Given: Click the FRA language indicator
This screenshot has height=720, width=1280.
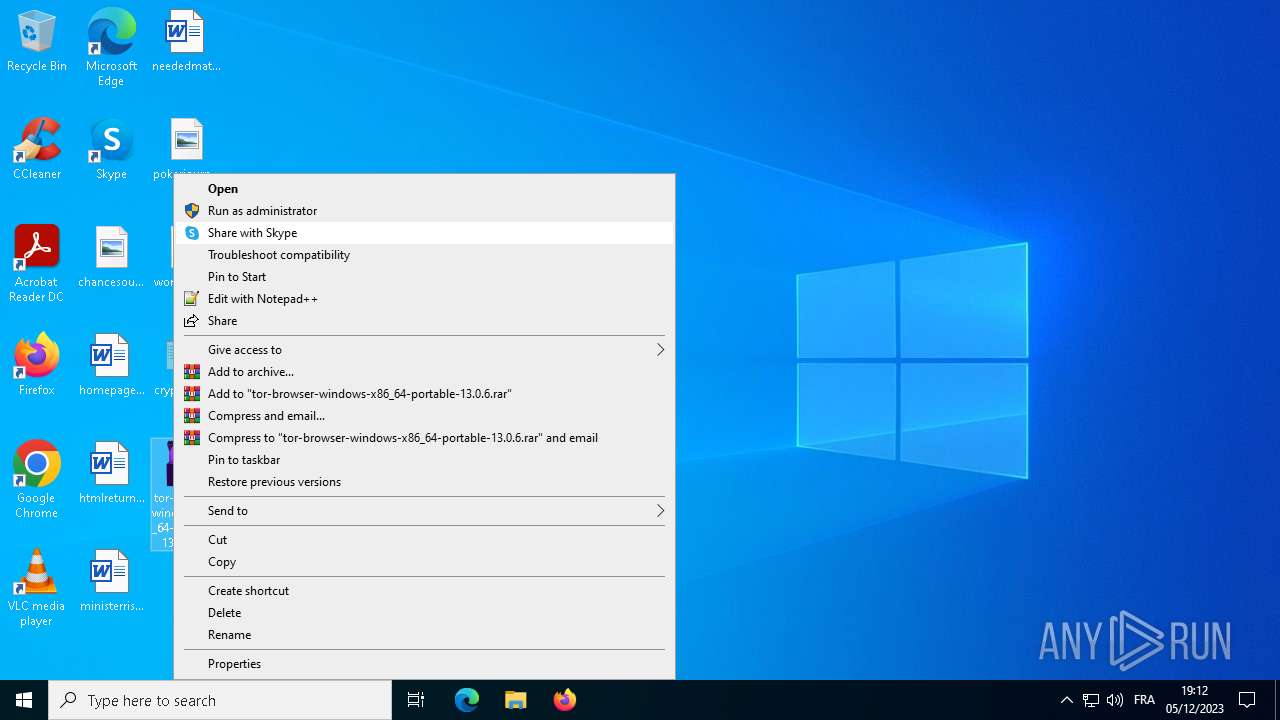Looking at the screenshot, I should click(1144, 700).
